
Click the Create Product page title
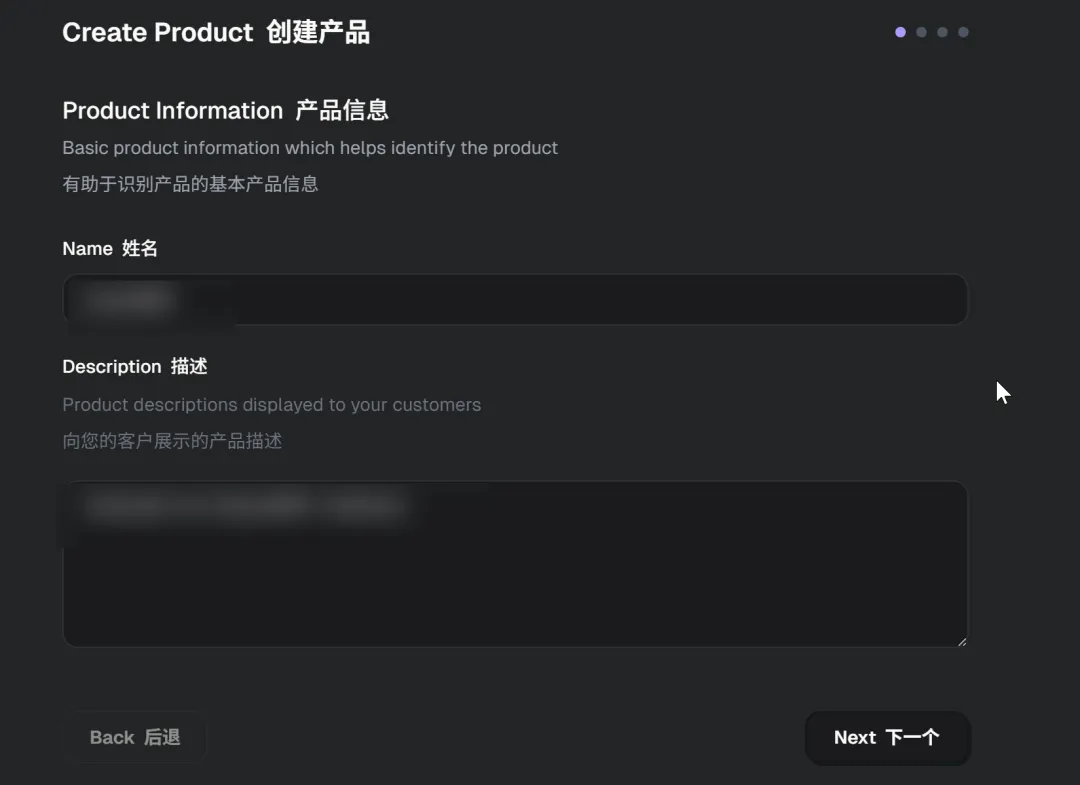(x=158, y=33)
